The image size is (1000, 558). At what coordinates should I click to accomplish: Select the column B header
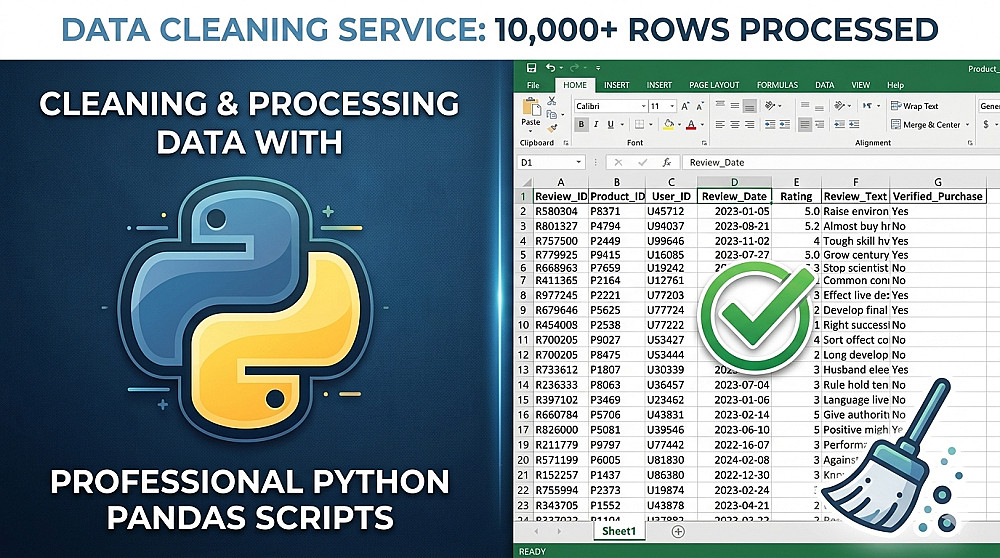(616, 182)
